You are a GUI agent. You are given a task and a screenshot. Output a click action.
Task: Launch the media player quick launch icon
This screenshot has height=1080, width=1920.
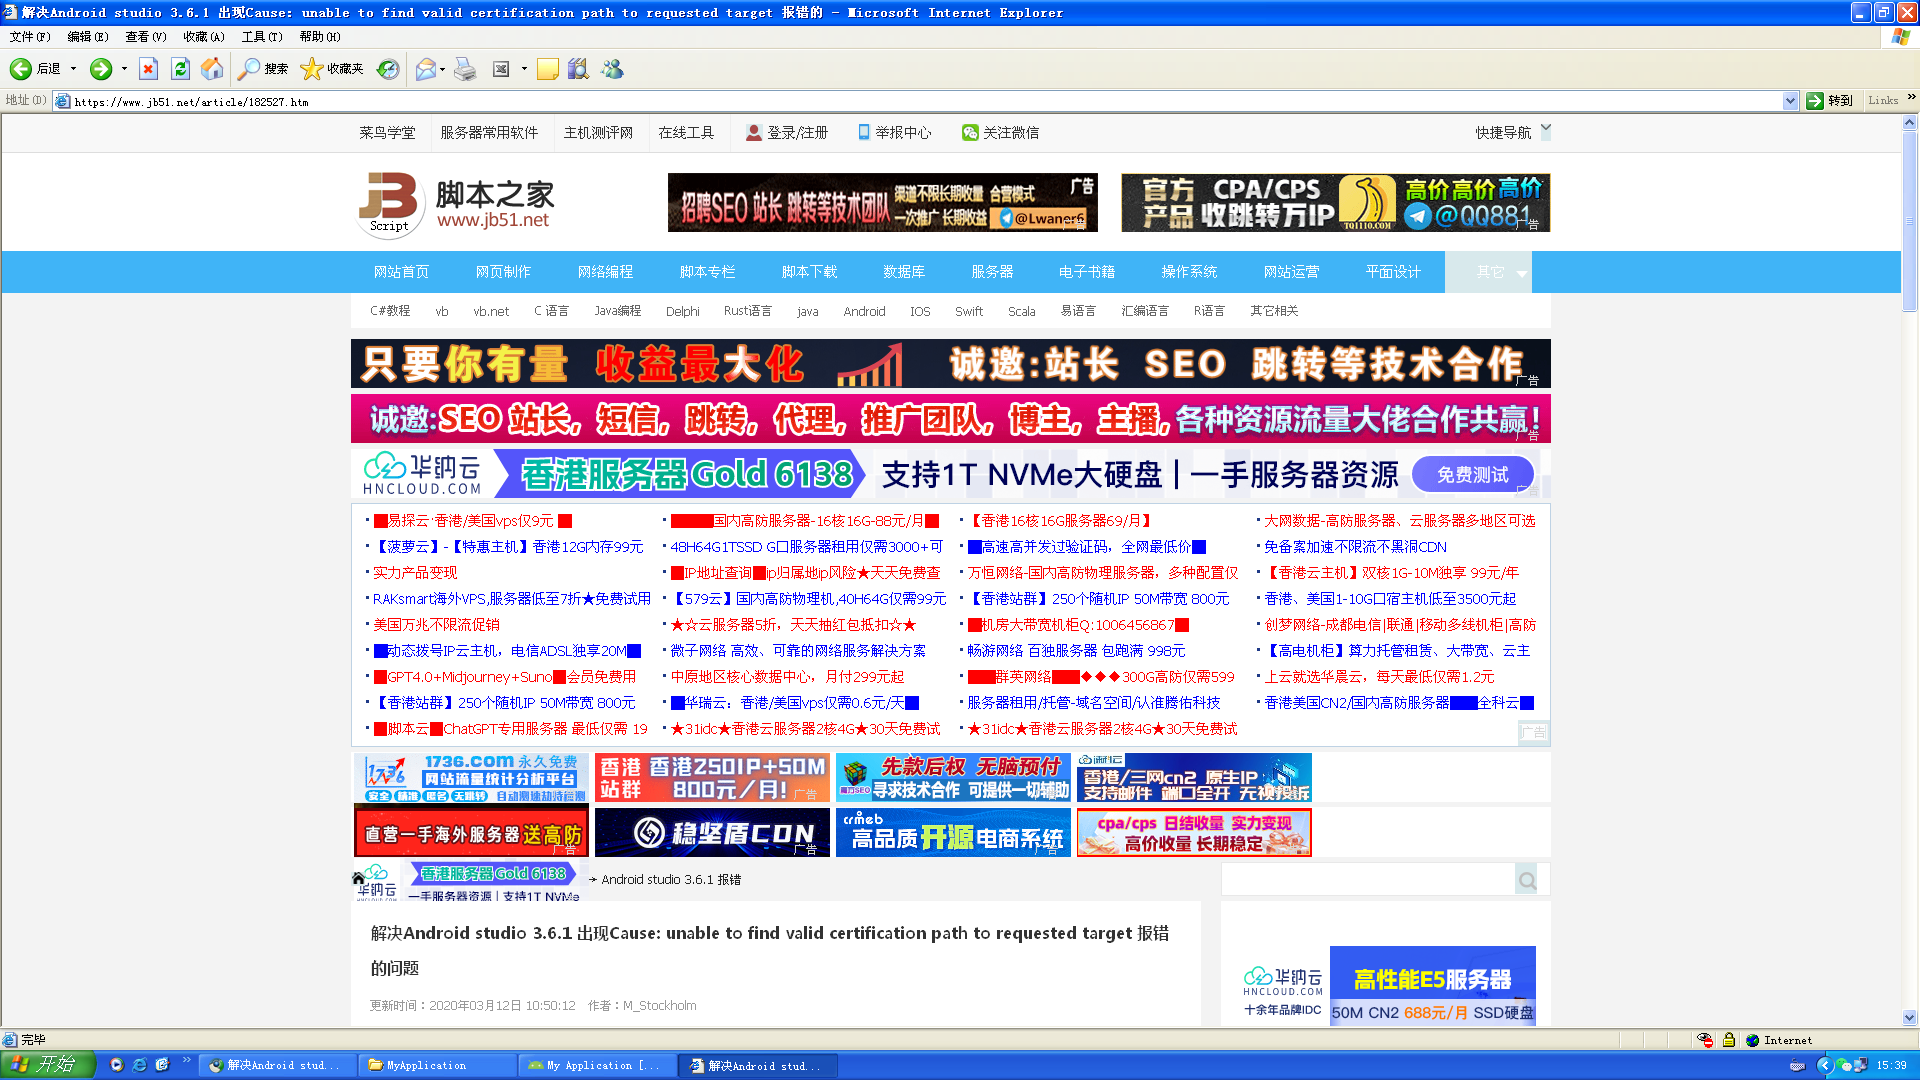tap(116, 1065)
